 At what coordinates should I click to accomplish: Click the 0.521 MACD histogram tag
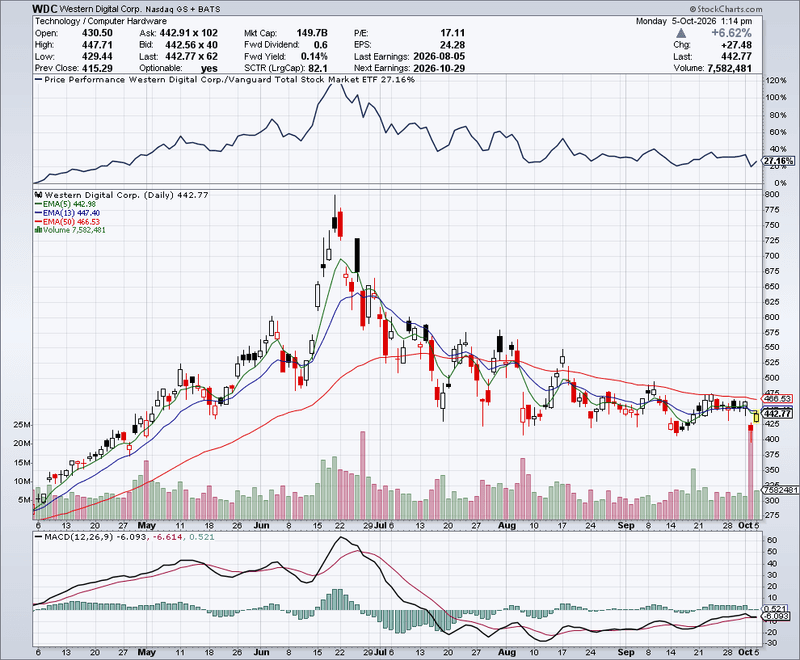(x=776, y=609)
